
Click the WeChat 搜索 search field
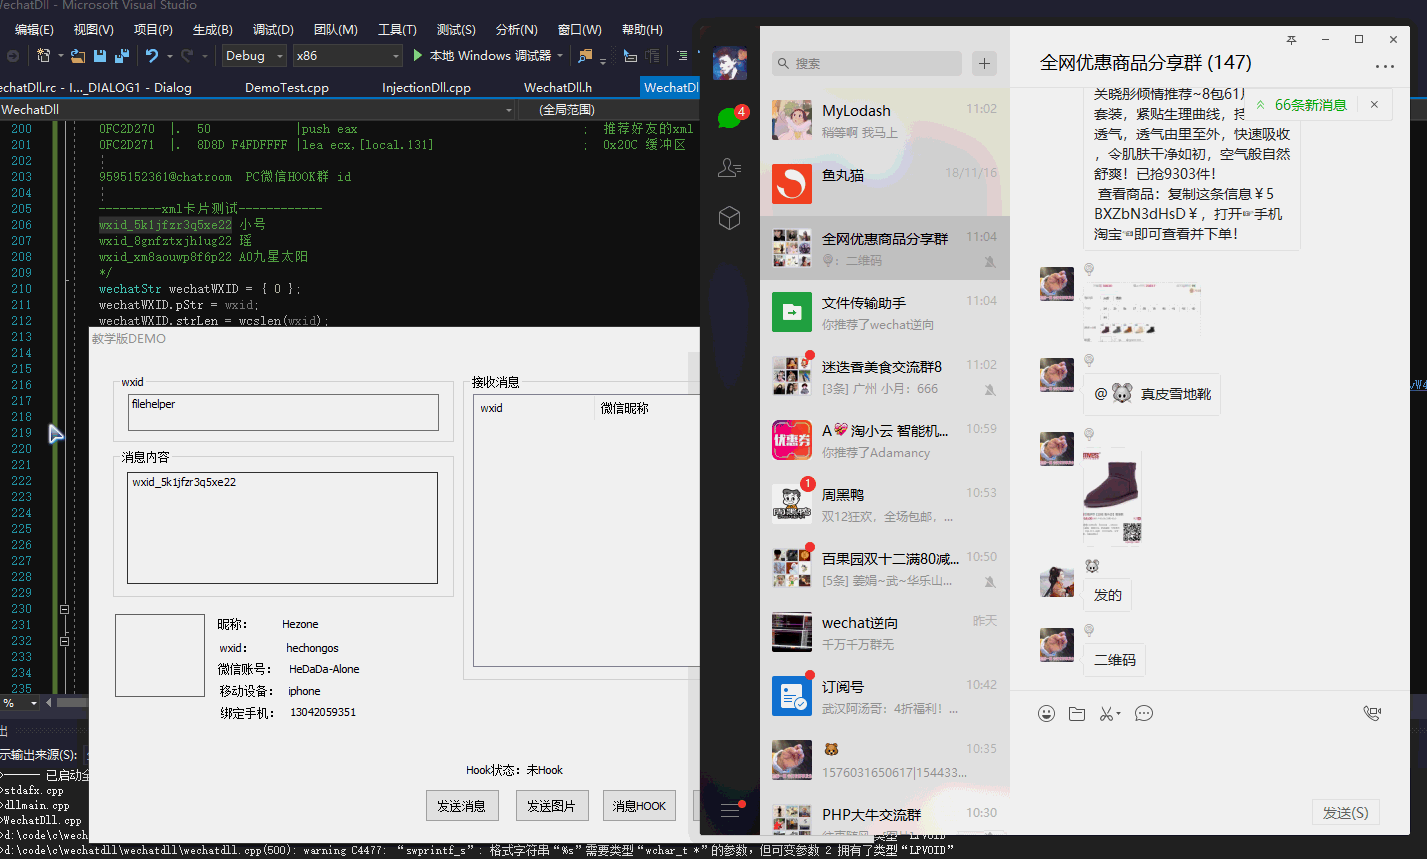tap(866, 64)
